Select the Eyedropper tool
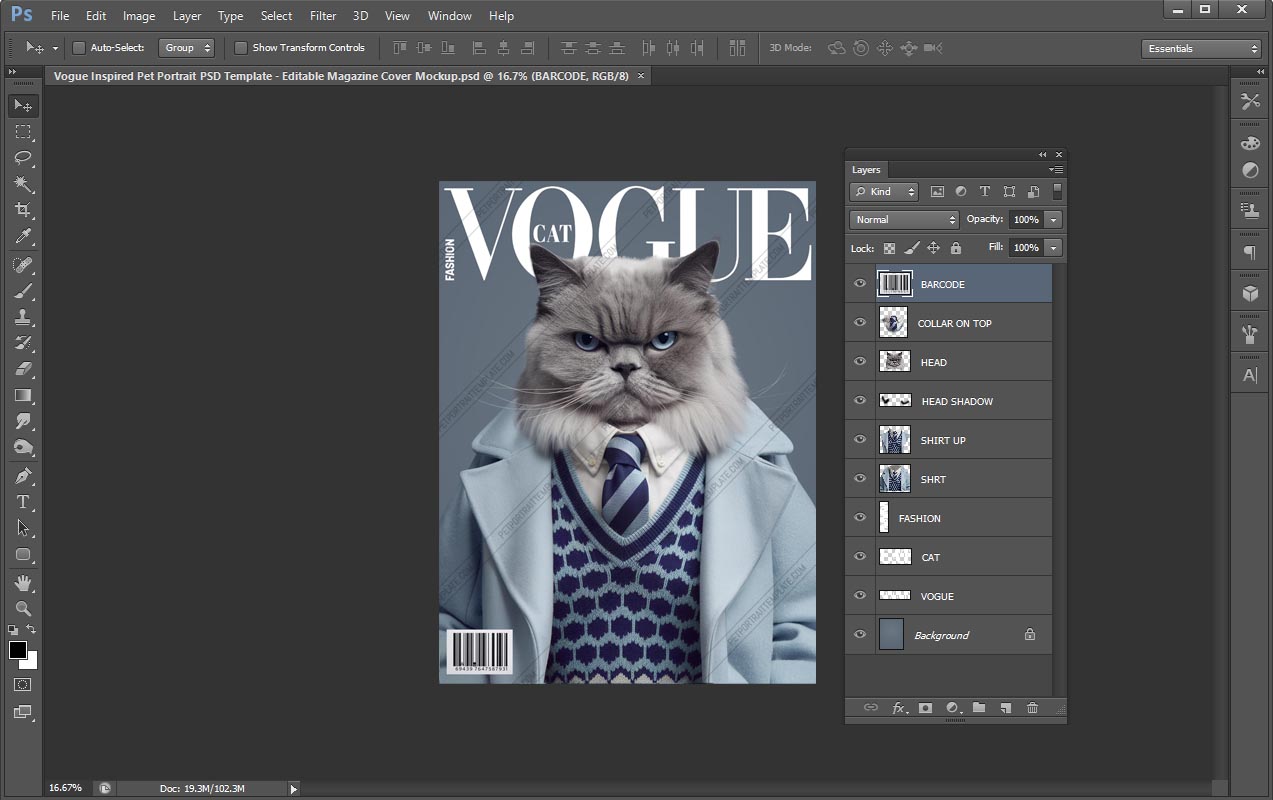Viewport: 1273px width, 800px height. point(22,236)
